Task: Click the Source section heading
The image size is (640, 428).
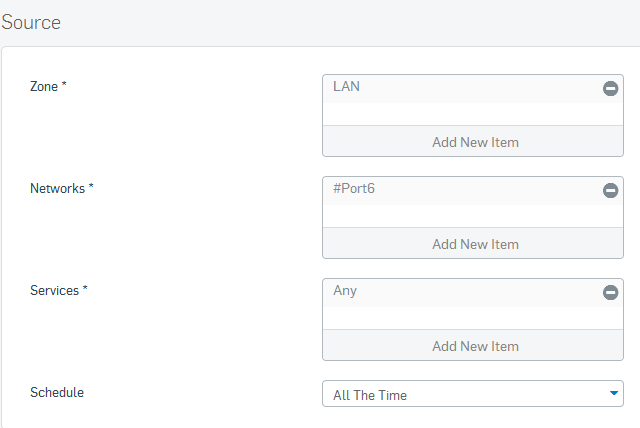Action: tap(31, 22)
